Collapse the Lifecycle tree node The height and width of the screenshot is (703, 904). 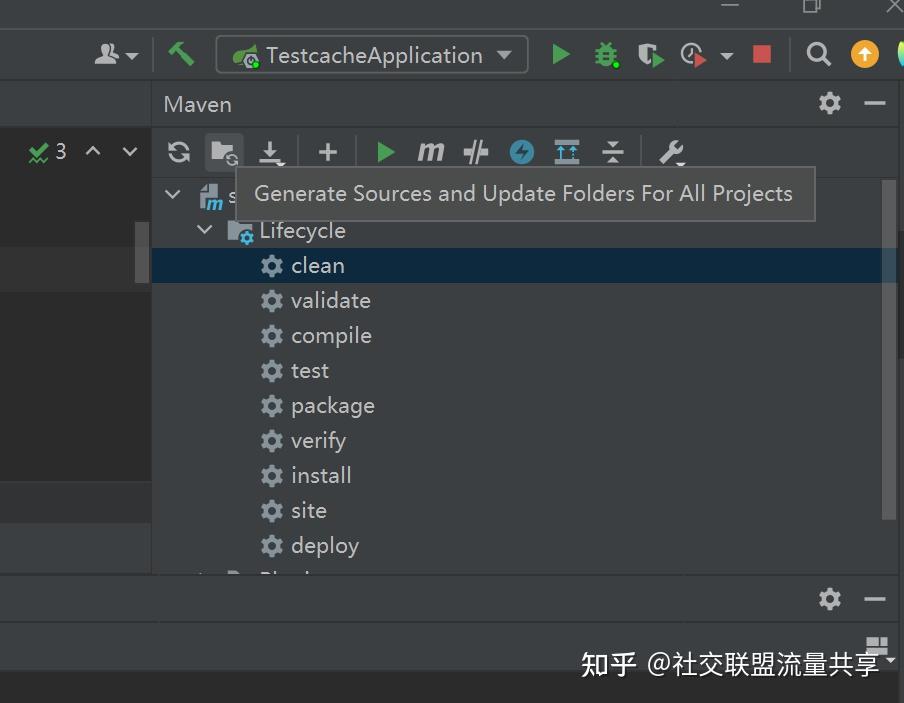[206, 230]
